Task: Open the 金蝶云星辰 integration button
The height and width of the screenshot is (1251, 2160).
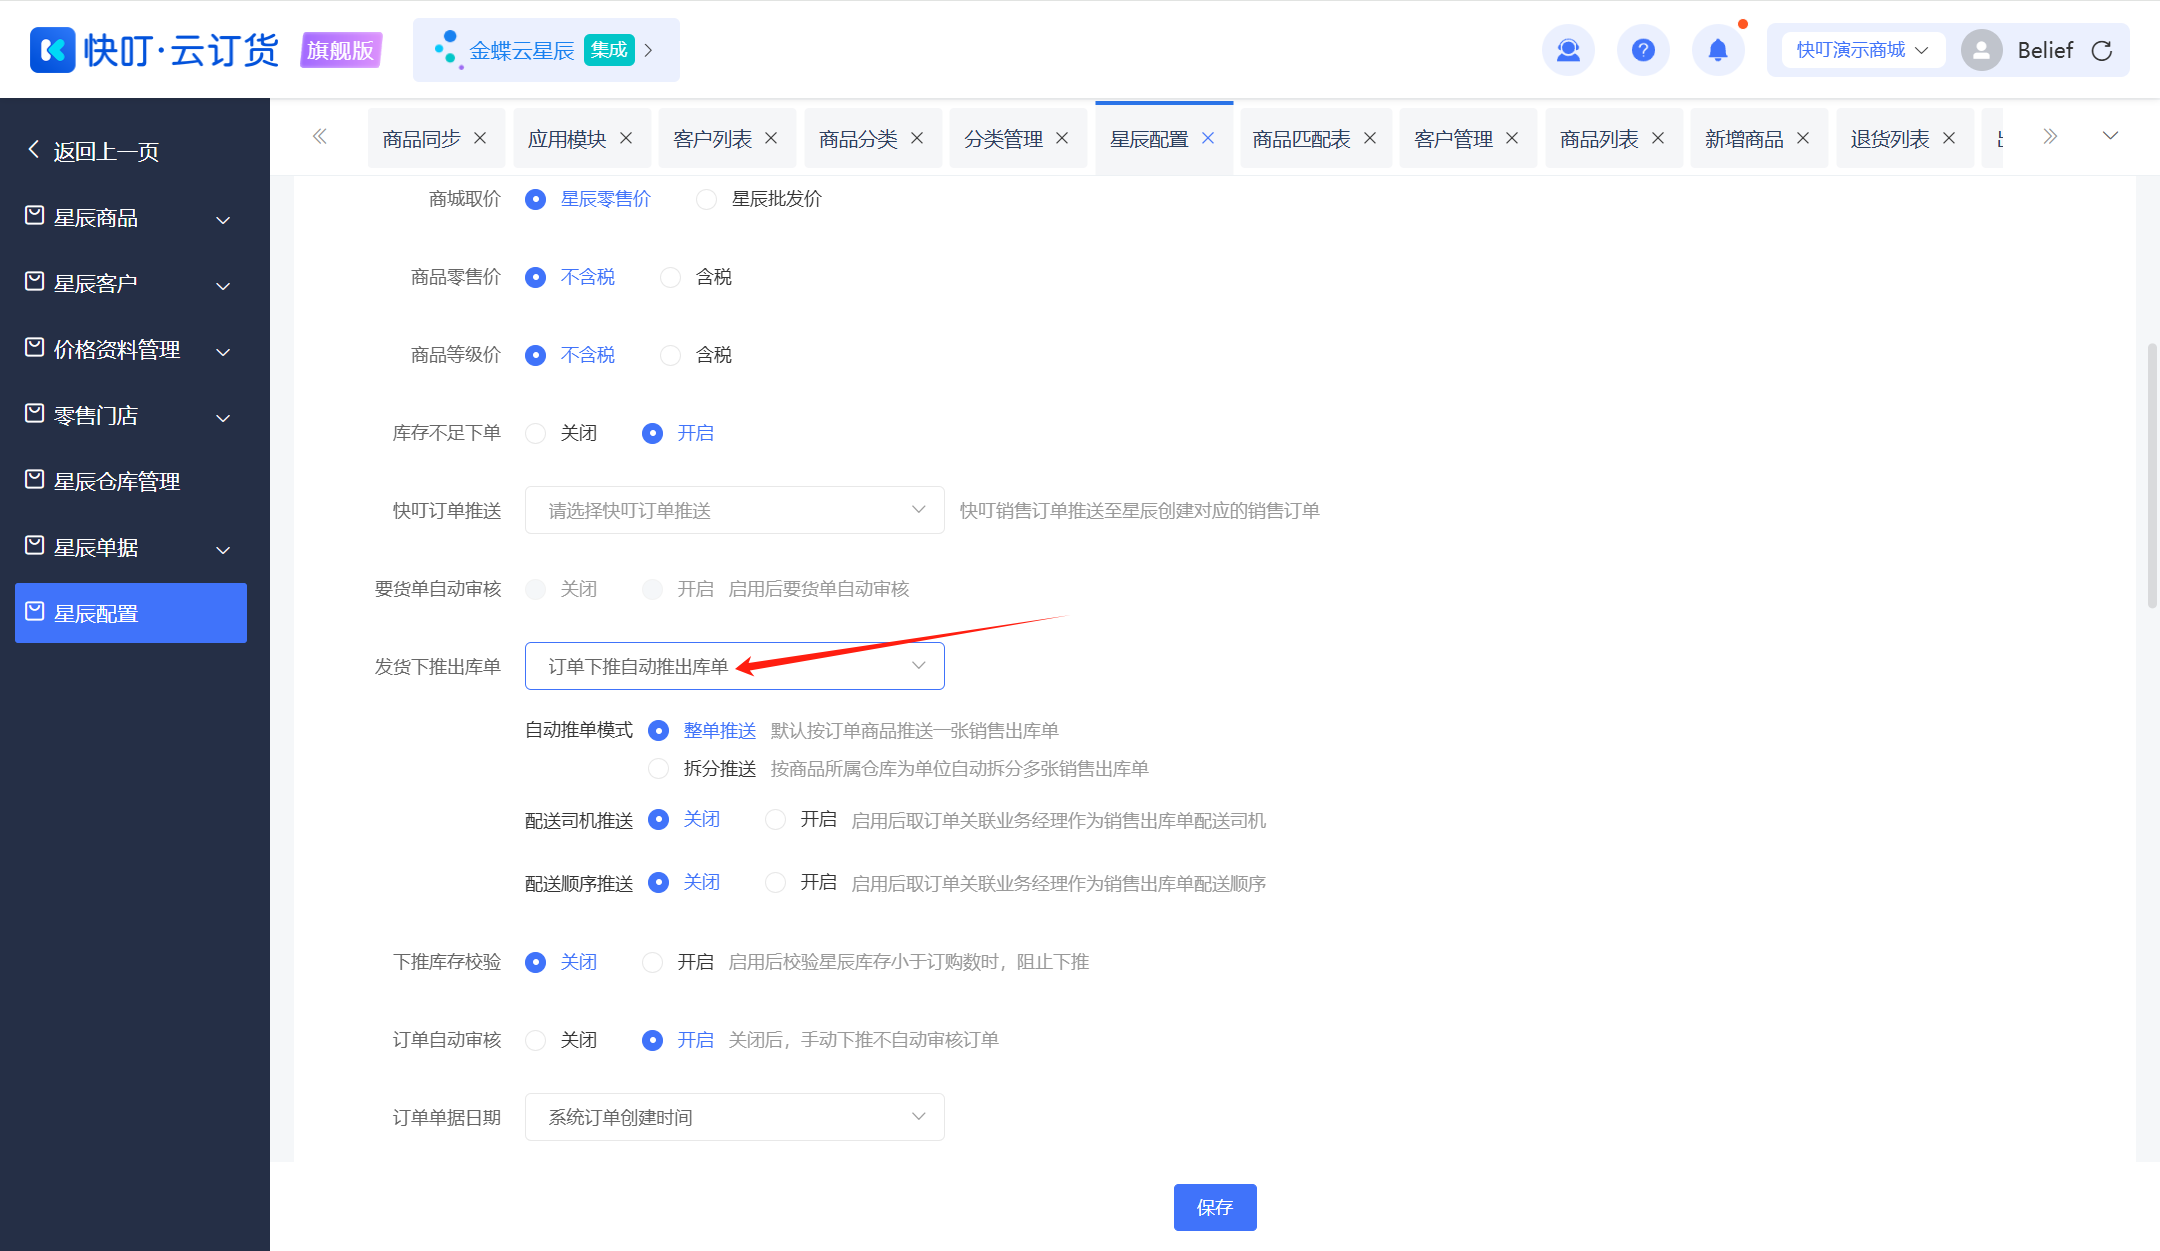Action: click(x=546, y=50)
